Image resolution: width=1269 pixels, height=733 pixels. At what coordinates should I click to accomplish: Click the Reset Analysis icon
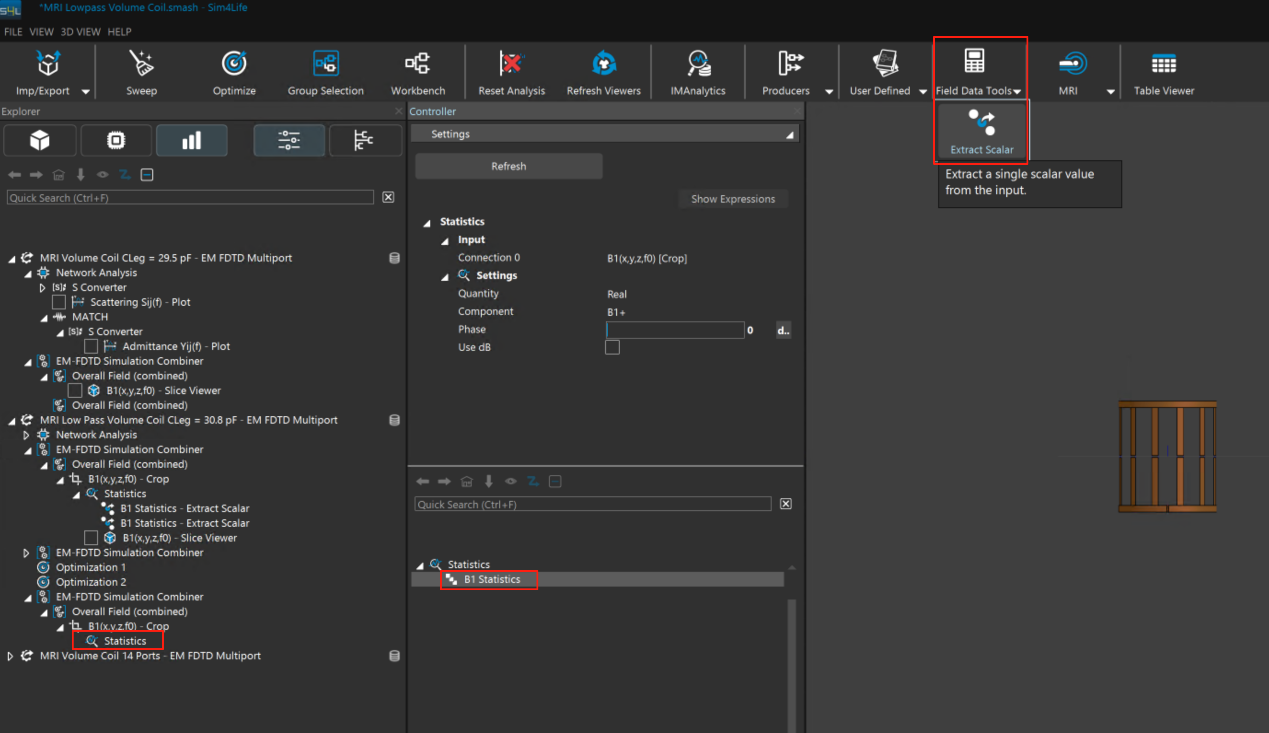[512, 64]
